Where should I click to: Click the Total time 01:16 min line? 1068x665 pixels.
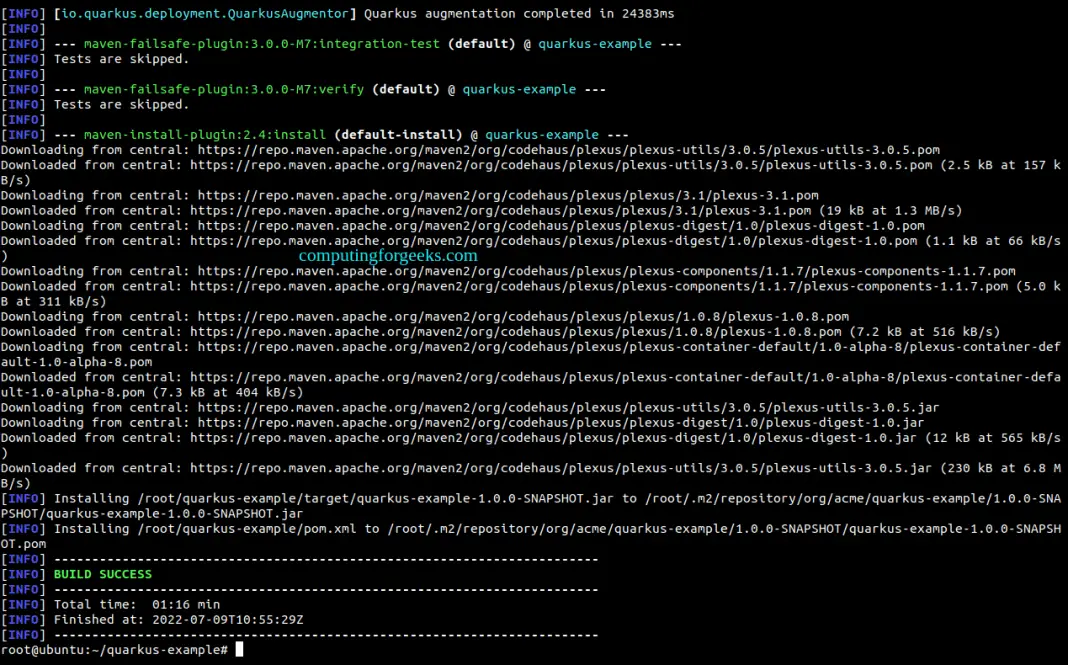pos(136,604)
